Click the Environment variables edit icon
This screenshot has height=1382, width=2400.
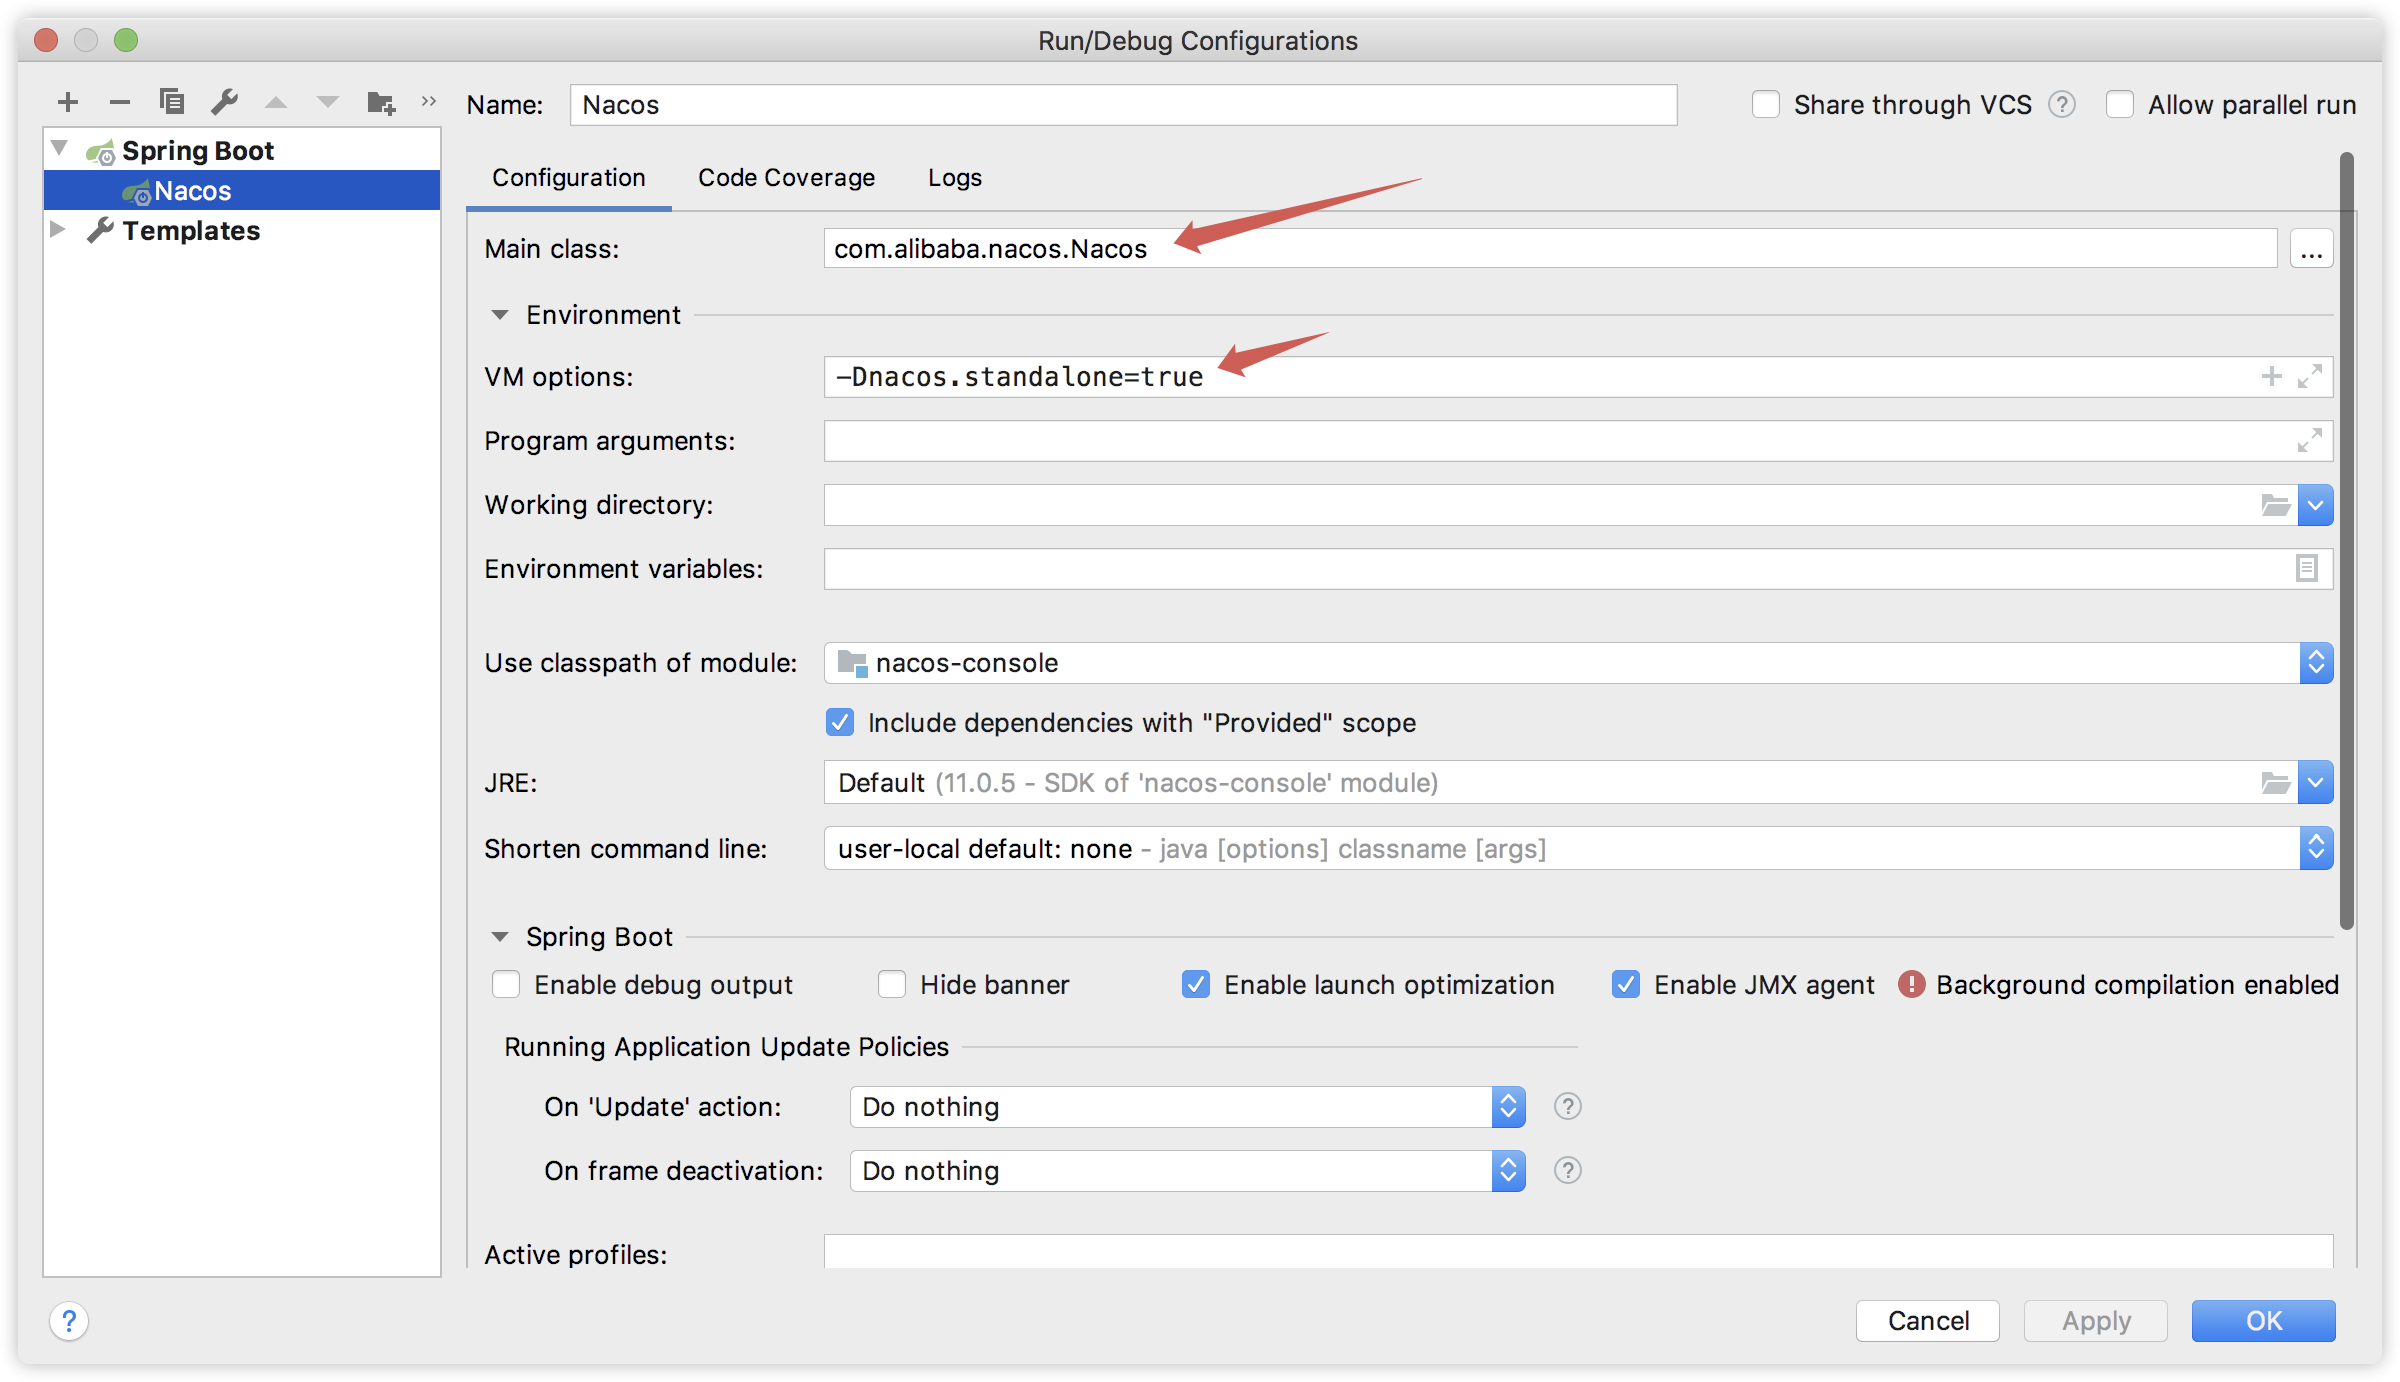pyautogui.click(x=2306, y=569)
